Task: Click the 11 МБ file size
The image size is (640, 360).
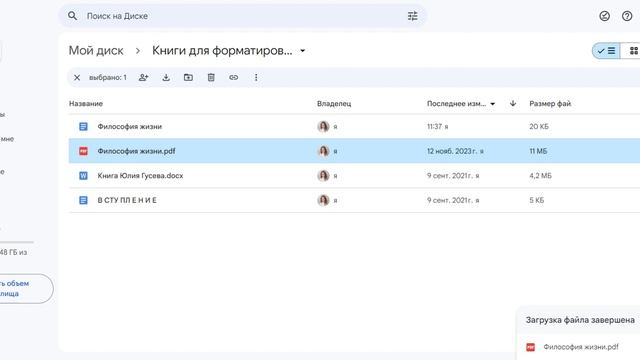Action: (x=538, y=151)
